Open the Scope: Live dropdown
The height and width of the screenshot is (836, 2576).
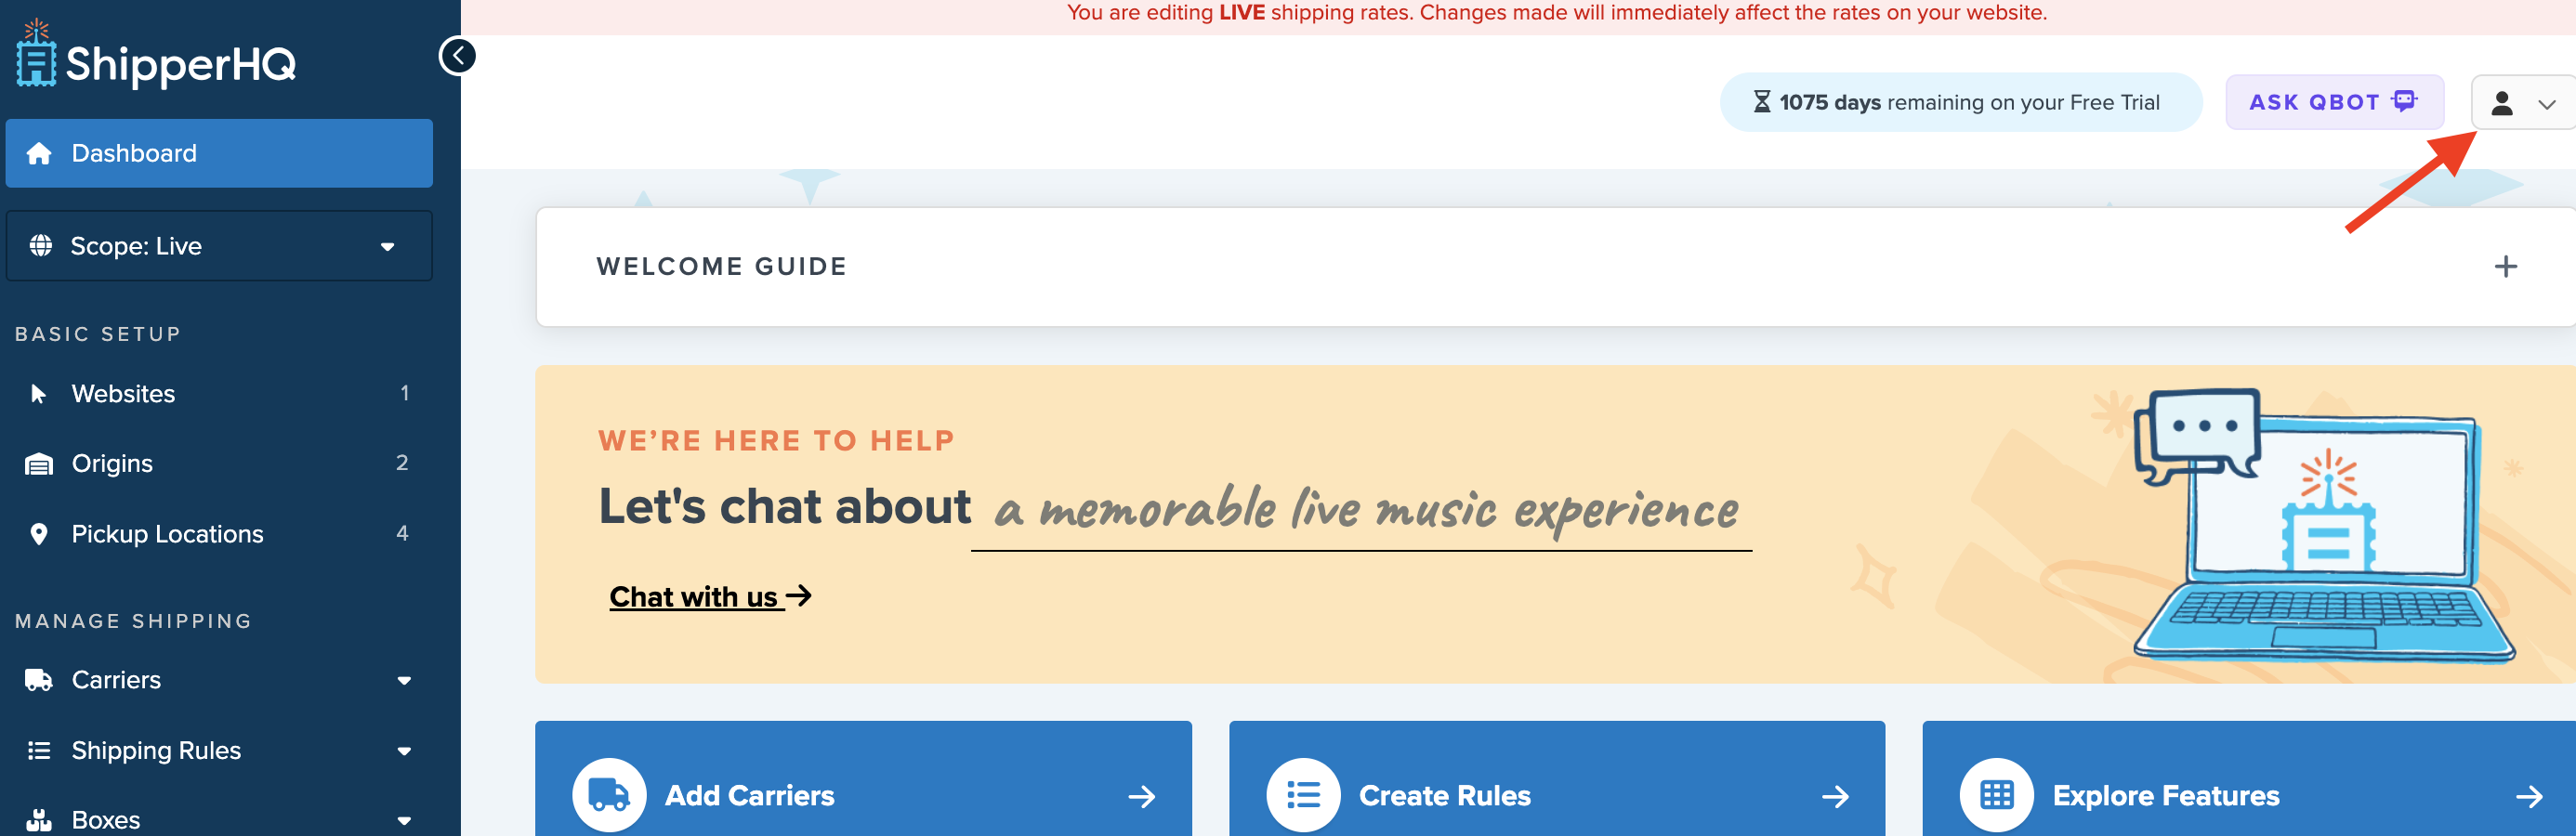219,246
